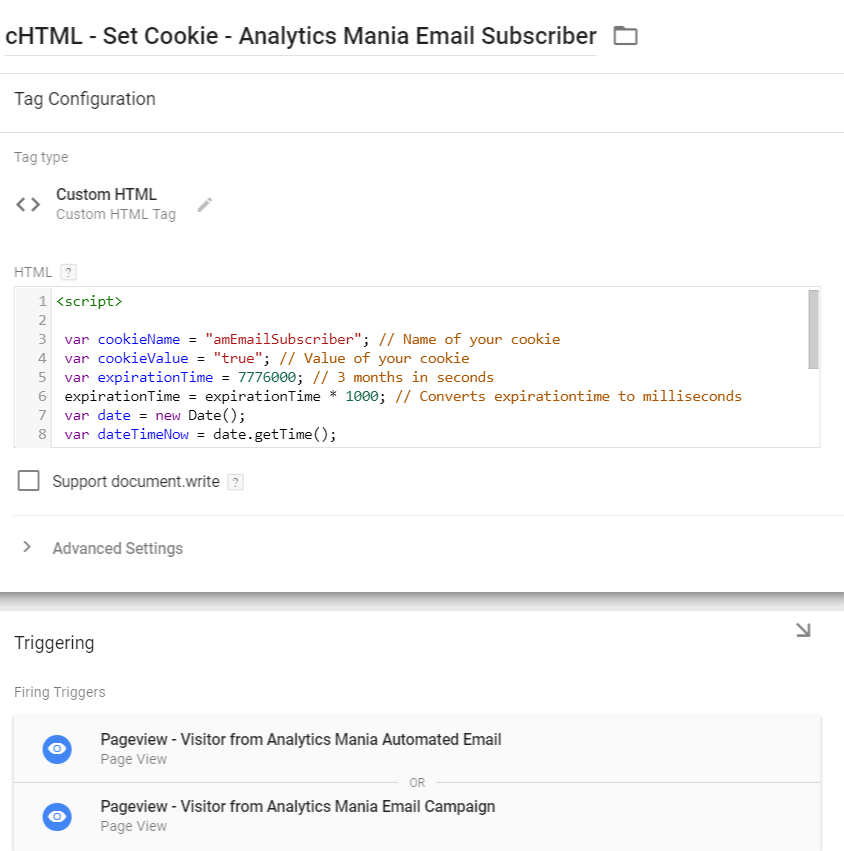Click the Custom HTML code brackets icon
This screenshot has width=844, height=851.
click(x=28, y=204)
